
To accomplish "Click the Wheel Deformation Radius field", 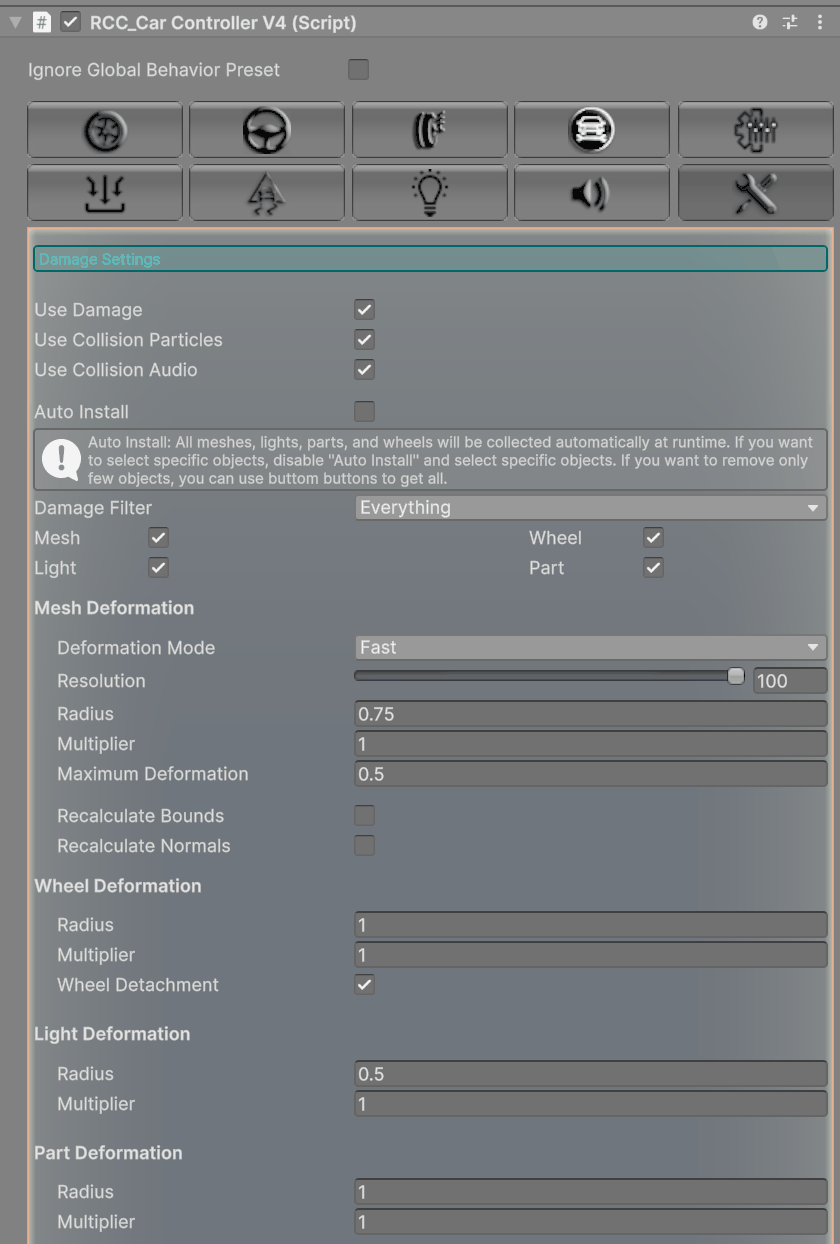I will point(591,925).
